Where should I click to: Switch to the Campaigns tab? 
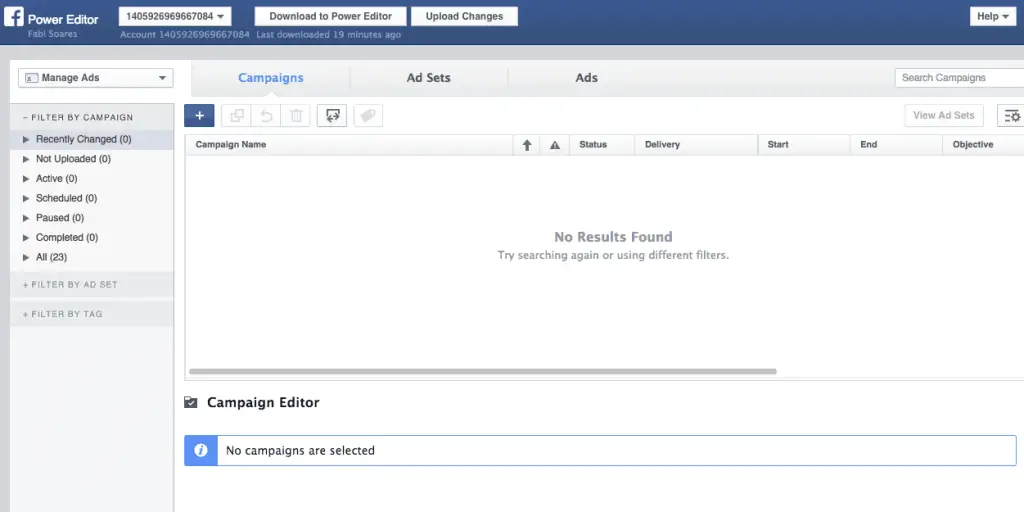[x=271, y=78]
